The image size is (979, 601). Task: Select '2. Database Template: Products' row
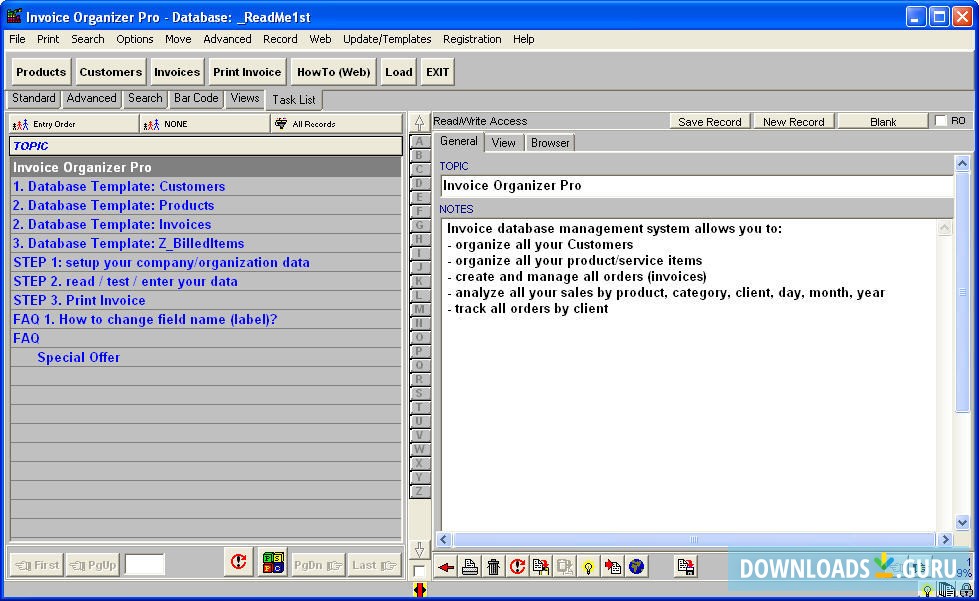(206, 205)
